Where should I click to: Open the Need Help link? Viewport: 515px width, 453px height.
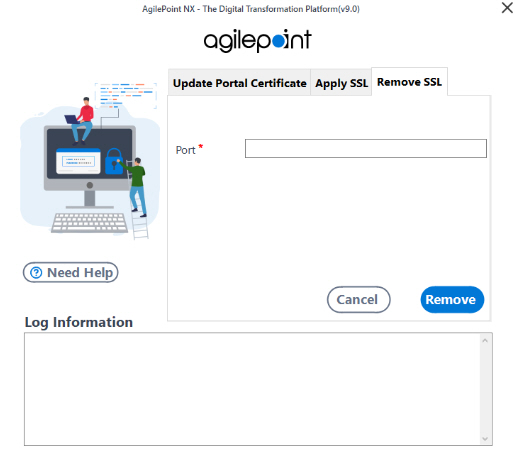(x=70, y=272)
